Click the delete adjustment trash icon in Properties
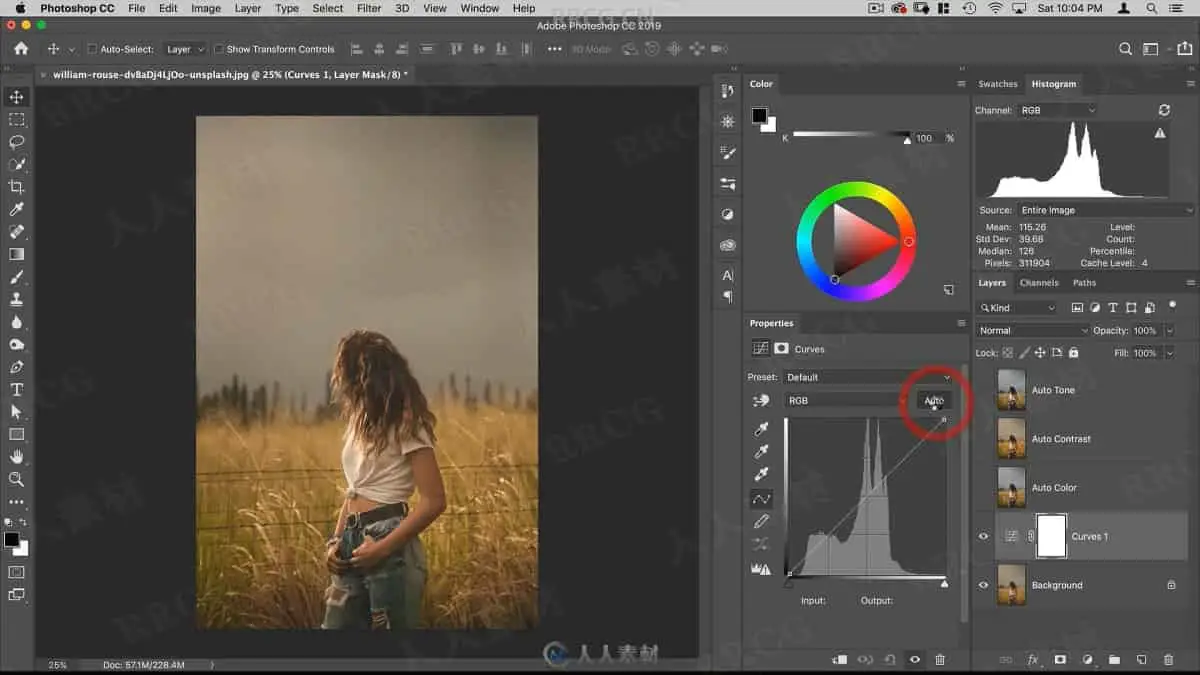This screenshot has height=675, width=1200. click(939, 660)
